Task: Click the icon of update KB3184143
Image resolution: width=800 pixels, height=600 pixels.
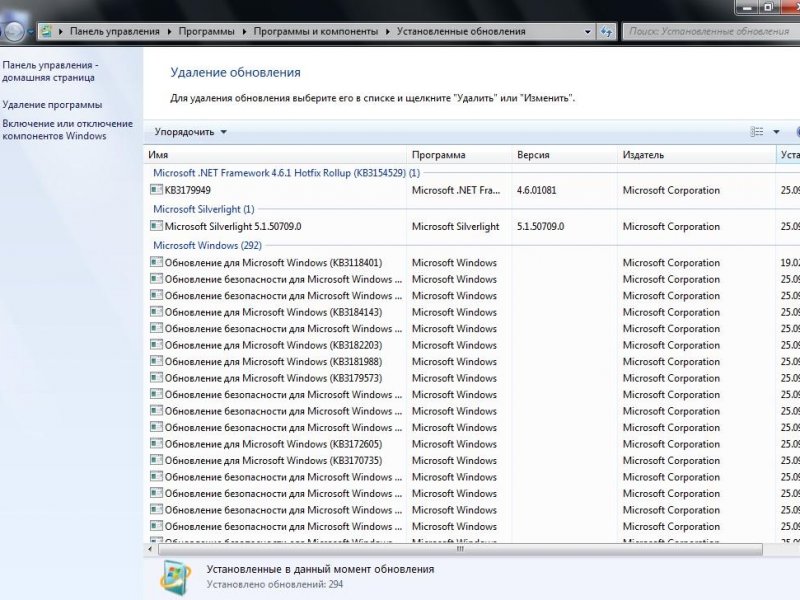Action: click(x=156, y=312)
